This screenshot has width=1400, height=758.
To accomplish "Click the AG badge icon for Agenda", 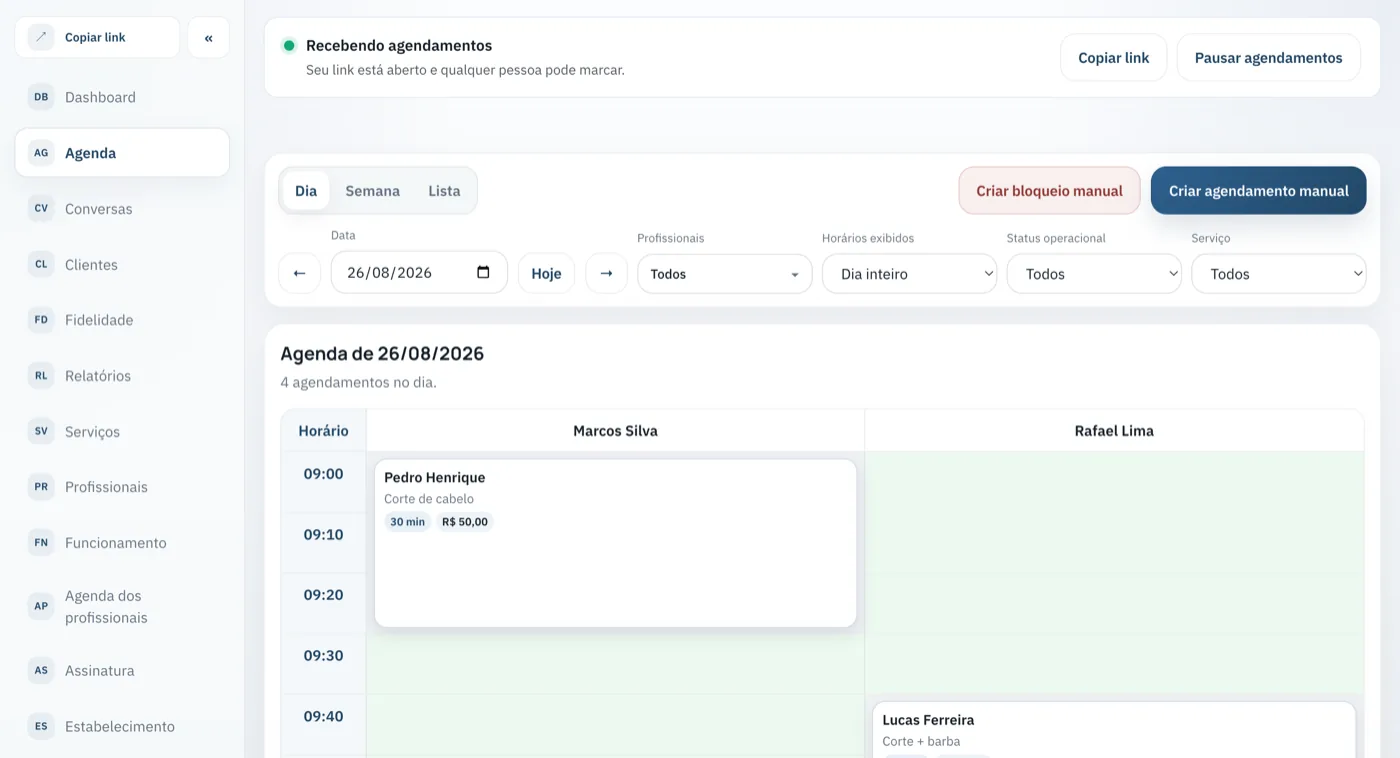I will point(41,153).
